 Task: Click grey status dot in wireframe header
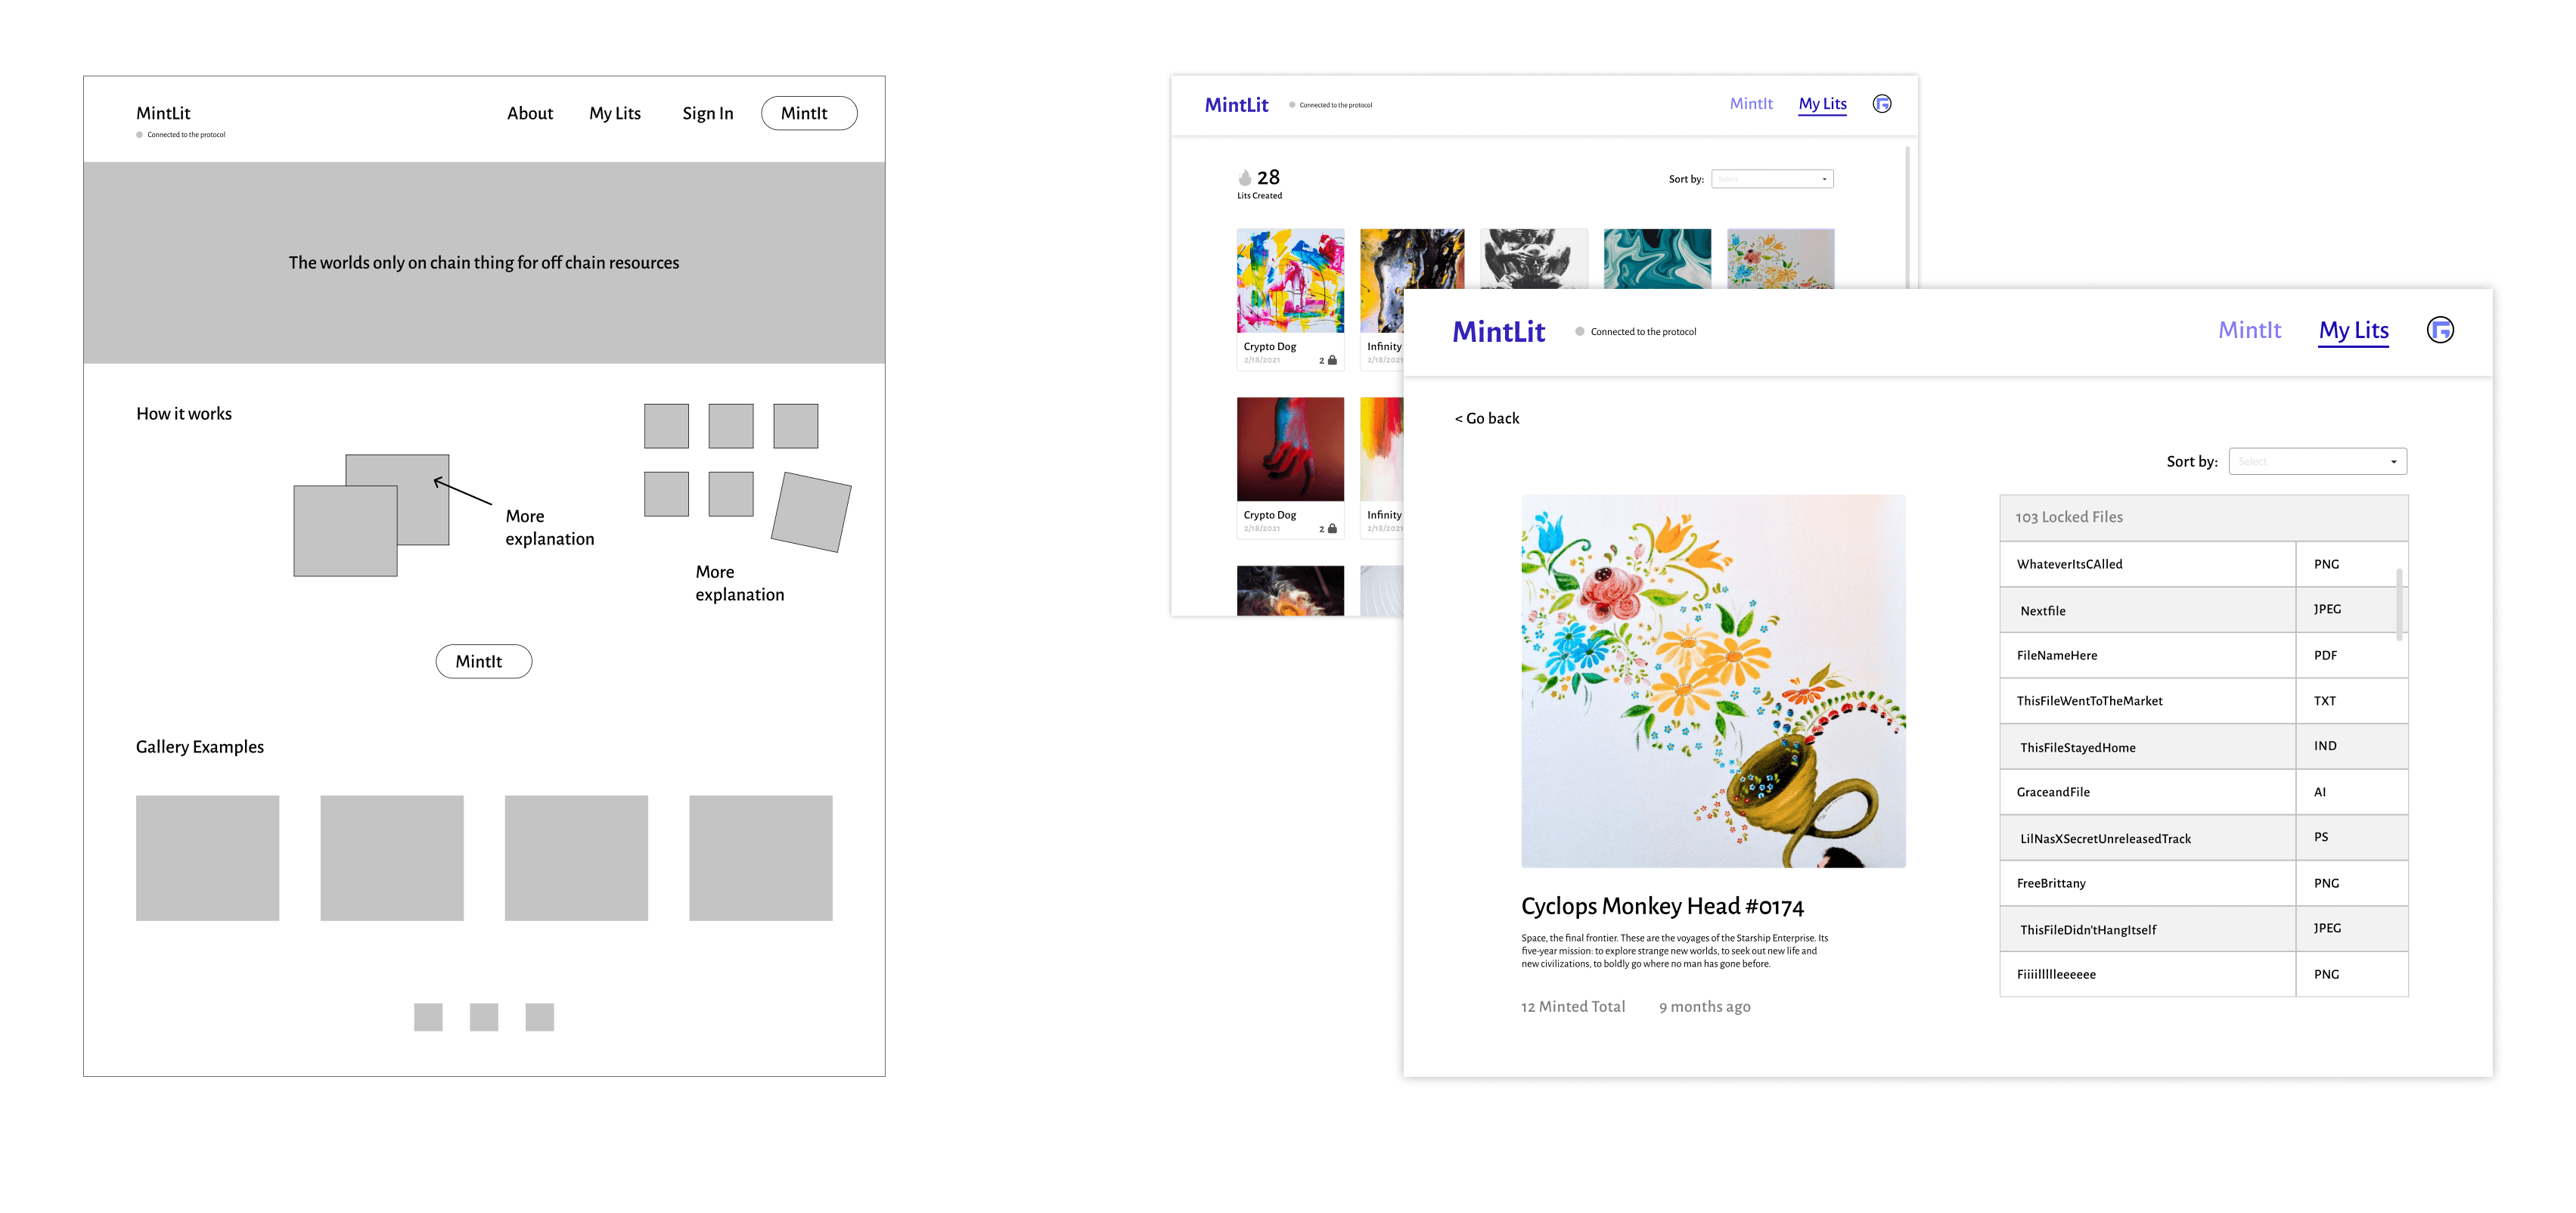(x=140, y=135)
